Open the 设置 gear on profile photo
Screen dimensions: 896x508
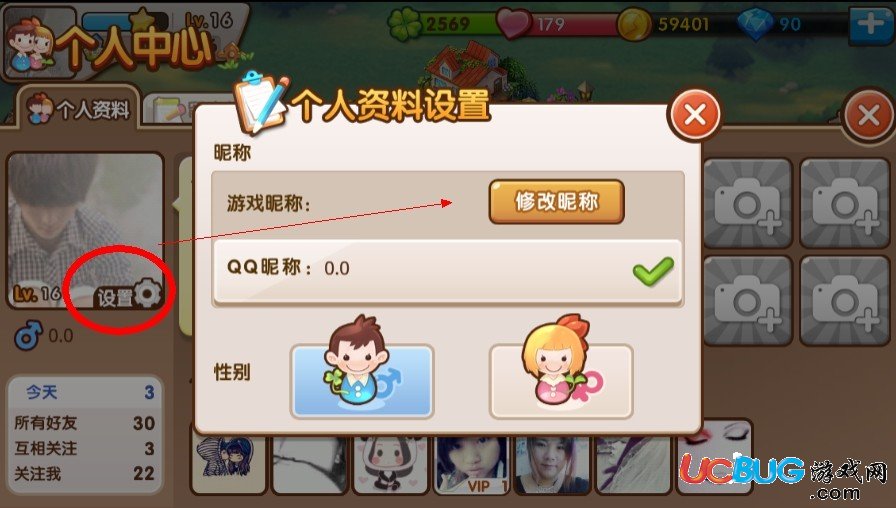click(129, 295)
